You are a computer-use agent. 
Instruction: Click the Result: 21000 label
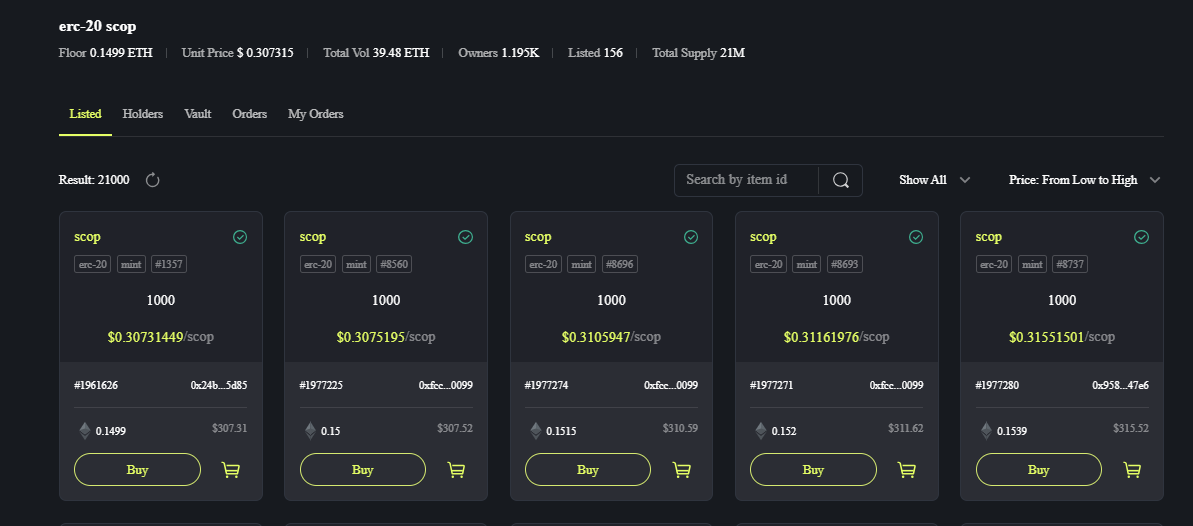pos(94,180)
